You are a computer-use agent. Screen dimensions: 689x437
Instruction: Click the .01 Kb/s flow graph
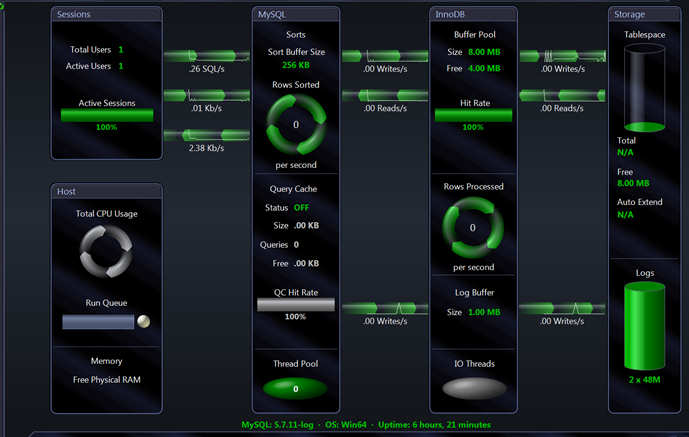pos(207,95)
